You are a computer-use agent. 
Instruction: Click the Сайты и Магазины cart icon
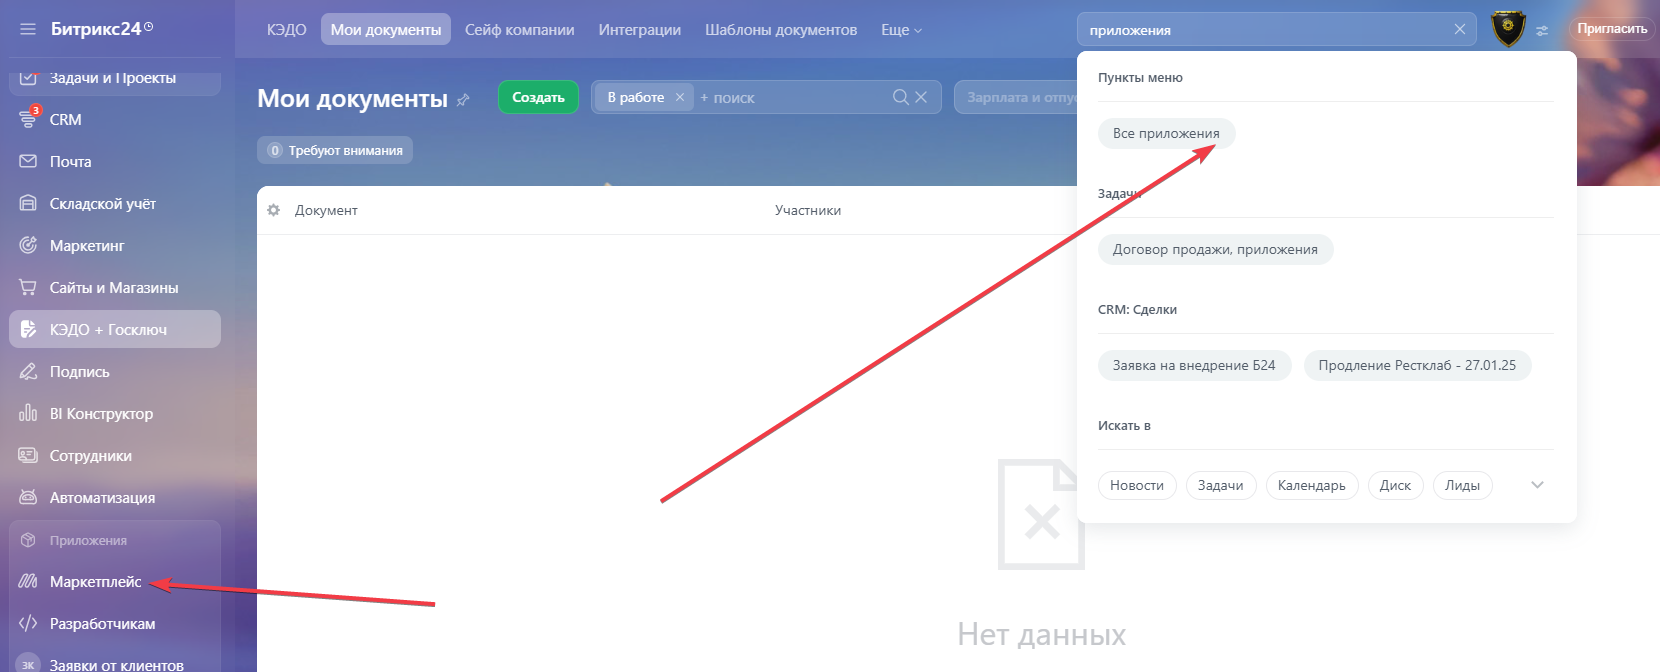point(28,287)
